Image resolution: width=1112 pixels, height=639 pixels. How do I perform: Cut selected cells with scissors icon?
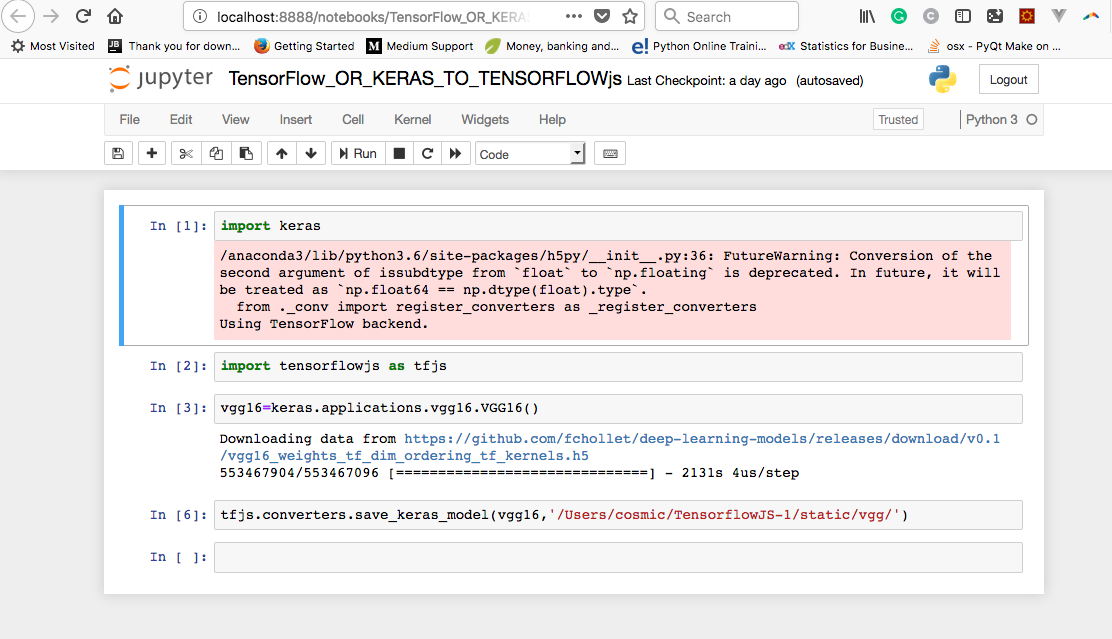pyautogui.click(x=185, y=153)
